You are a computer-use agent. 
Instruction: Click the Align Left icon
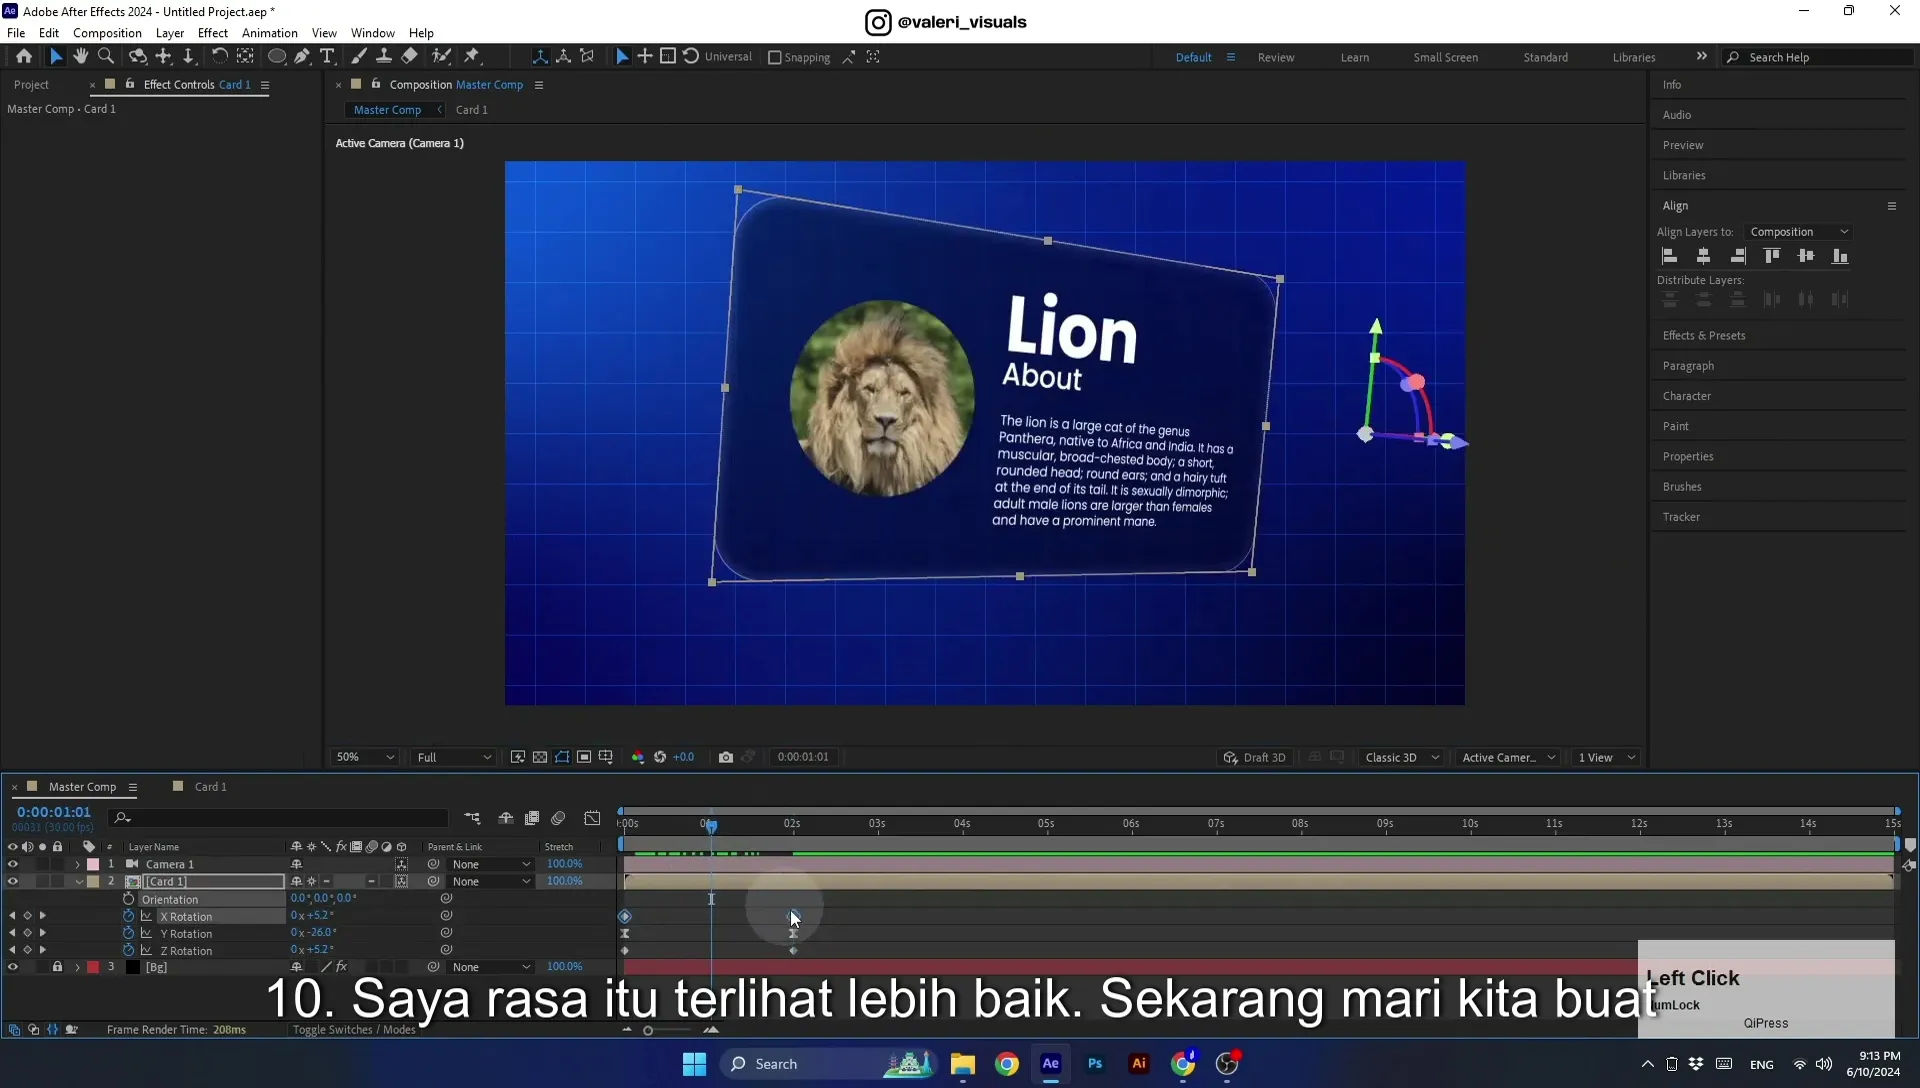coord(1670,256)
